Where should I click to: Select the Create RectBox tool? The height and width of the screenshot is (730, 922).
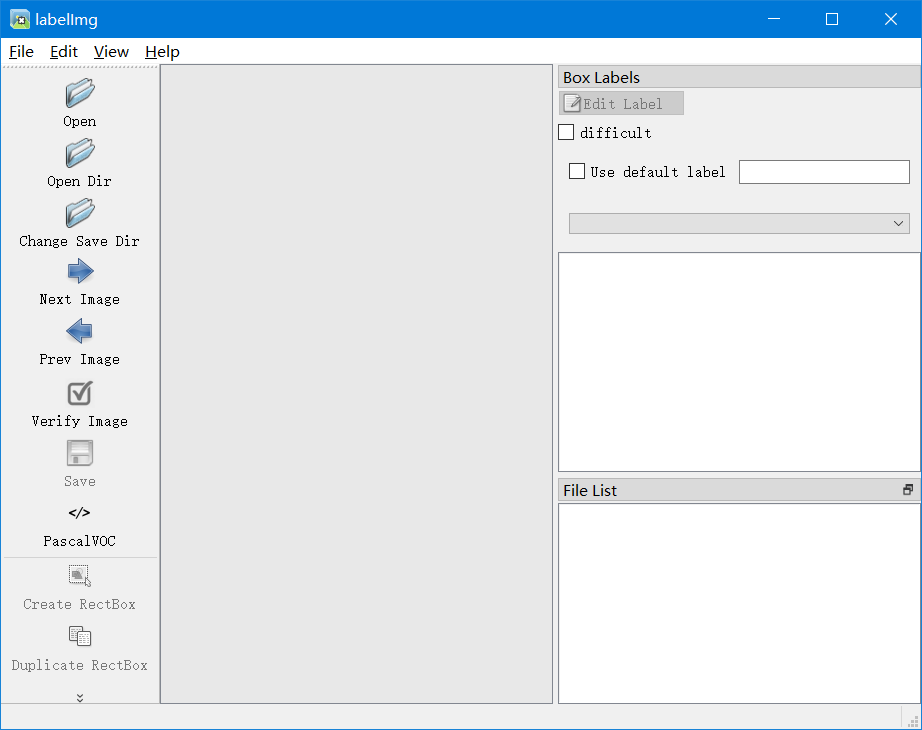click(x=80, y=576)
